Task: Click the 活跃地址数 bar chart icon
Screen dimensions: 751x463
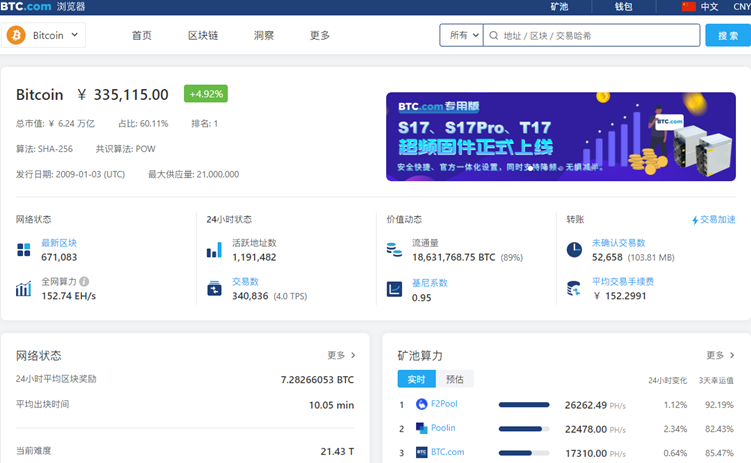Action: [x=214, y=249]
